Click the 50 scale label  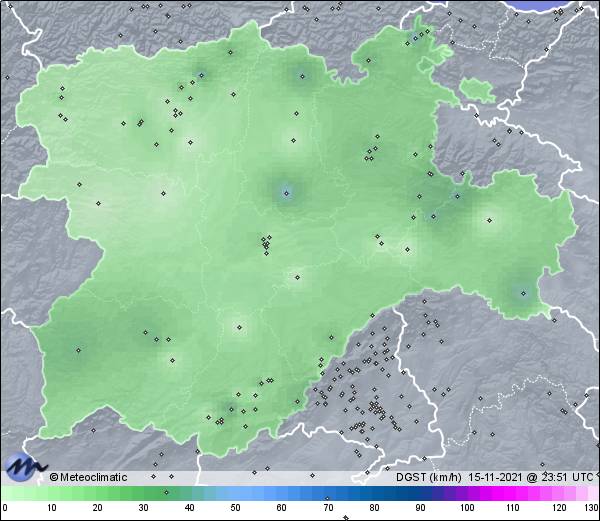point(235,508)
